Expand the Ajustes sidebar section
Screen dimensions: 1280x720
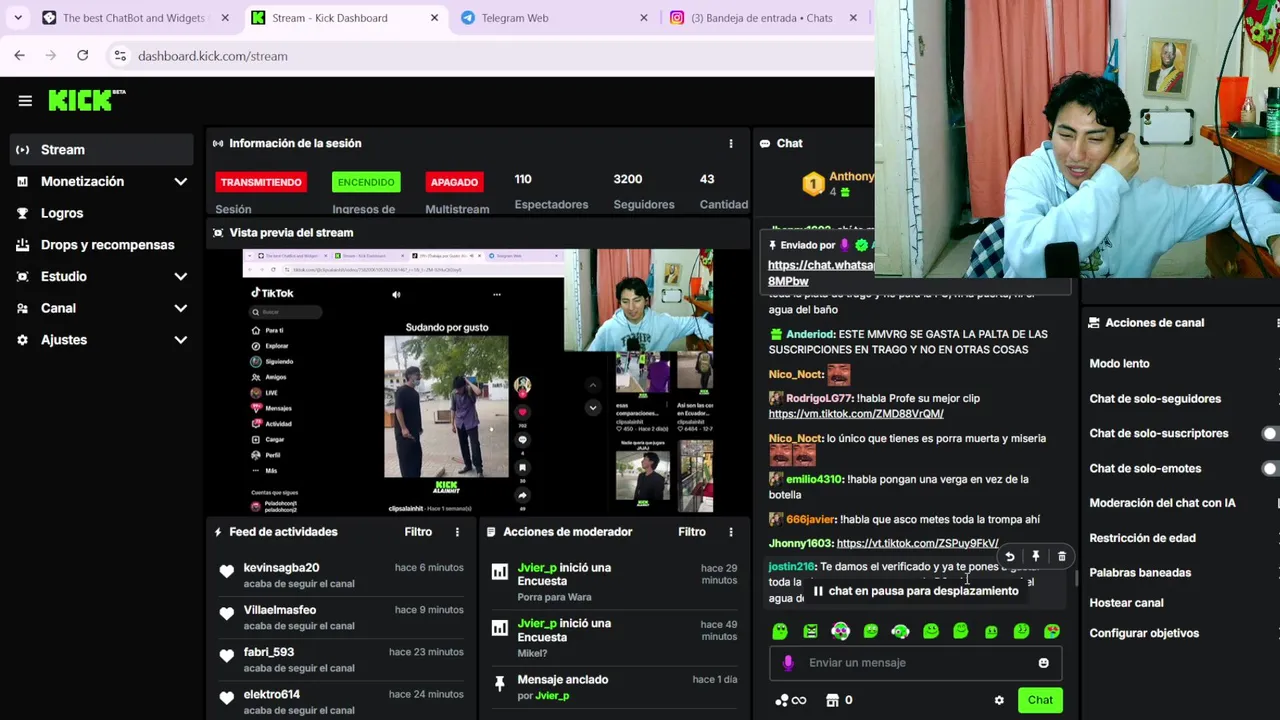pos(181,340)
